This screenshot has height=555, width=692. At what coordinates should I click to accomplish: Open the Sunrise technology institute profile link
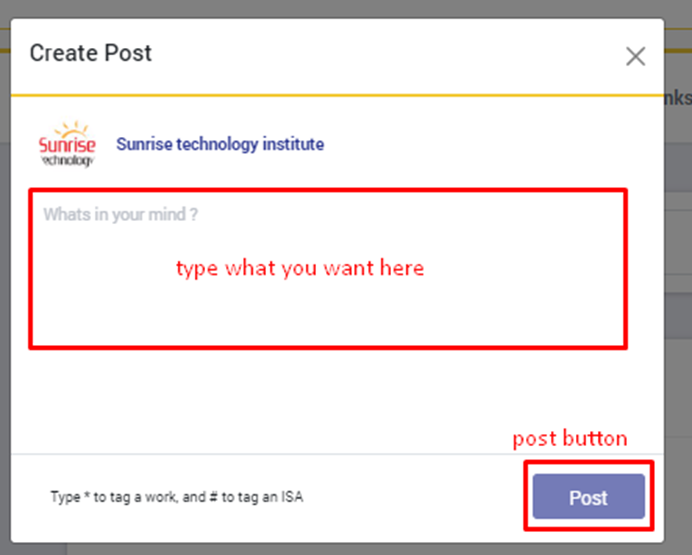(220, 144)
